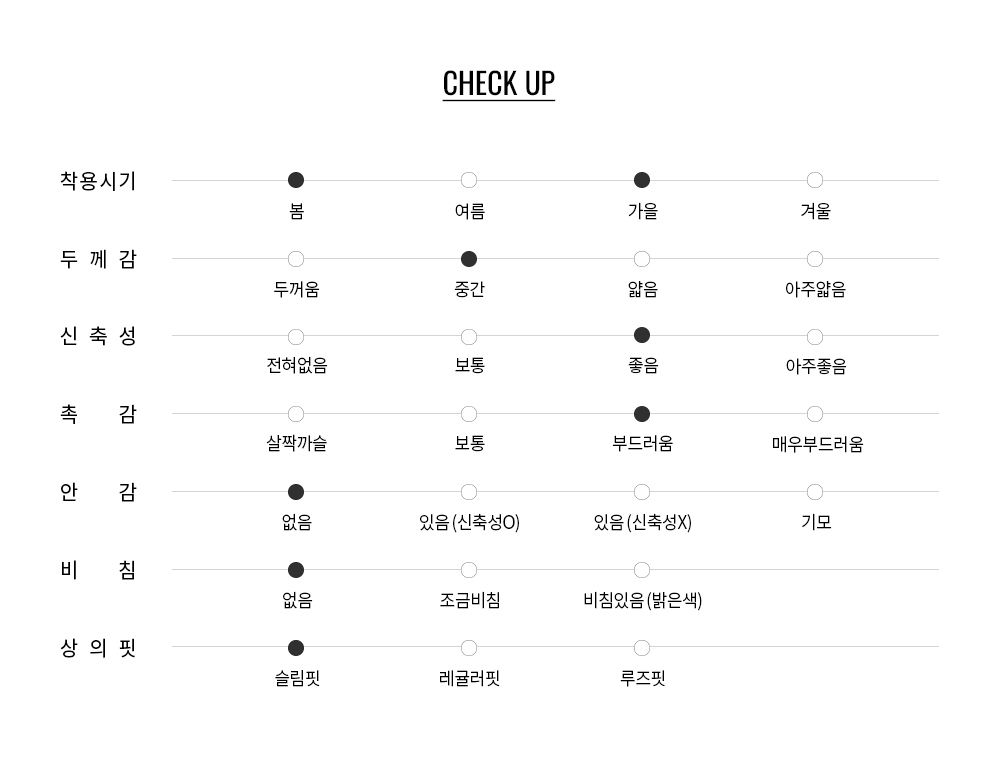This screenshot has width=1000, height=777.
Task: Select the 가을 (autumn) radio dot
Action: (642, 180)
